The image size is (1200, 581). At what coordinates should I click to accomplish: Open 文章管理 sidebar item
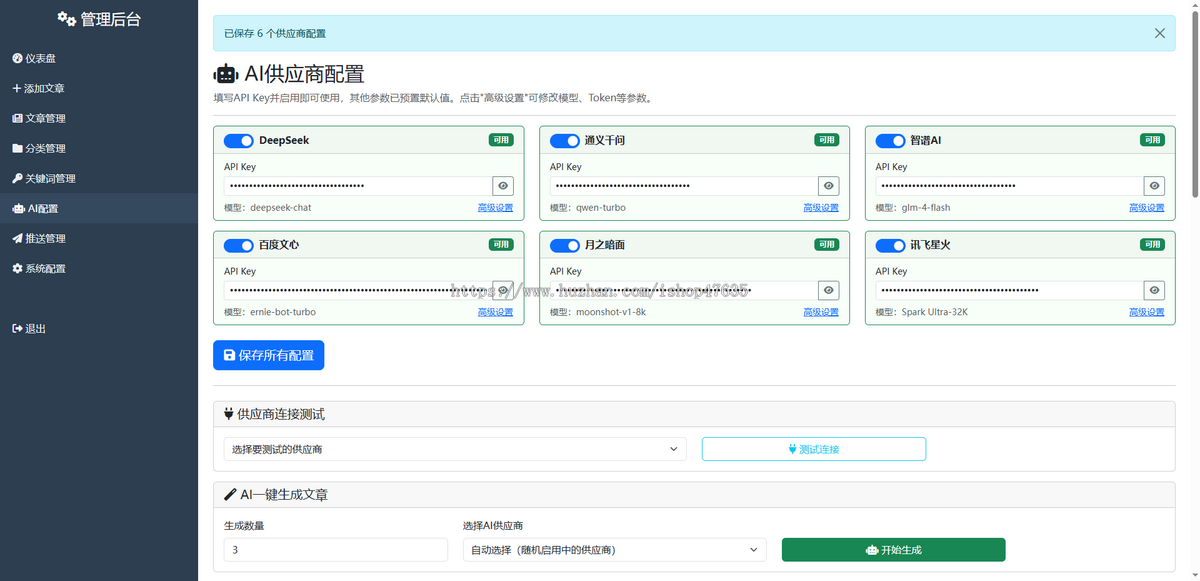coord(99,118)
